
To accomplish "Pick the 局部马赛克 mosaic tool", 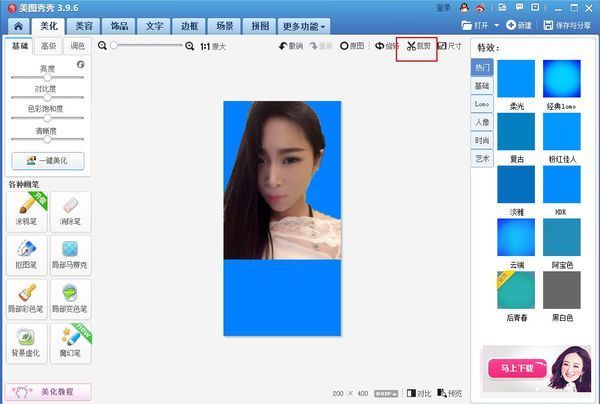I will [70, 254].
